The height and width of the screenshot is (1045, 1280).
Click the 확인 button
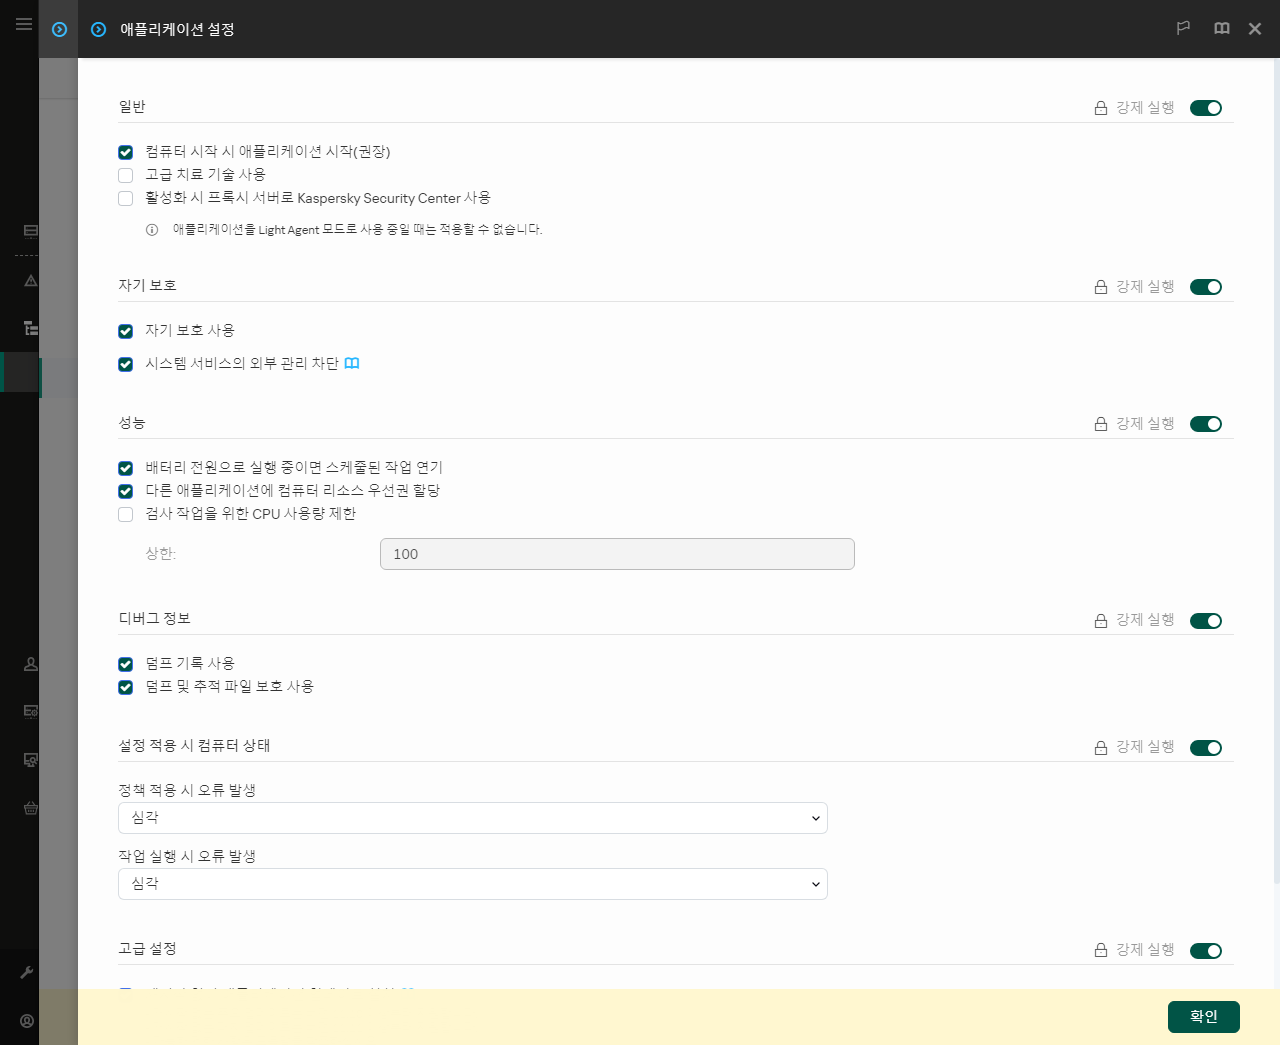1203,1016
